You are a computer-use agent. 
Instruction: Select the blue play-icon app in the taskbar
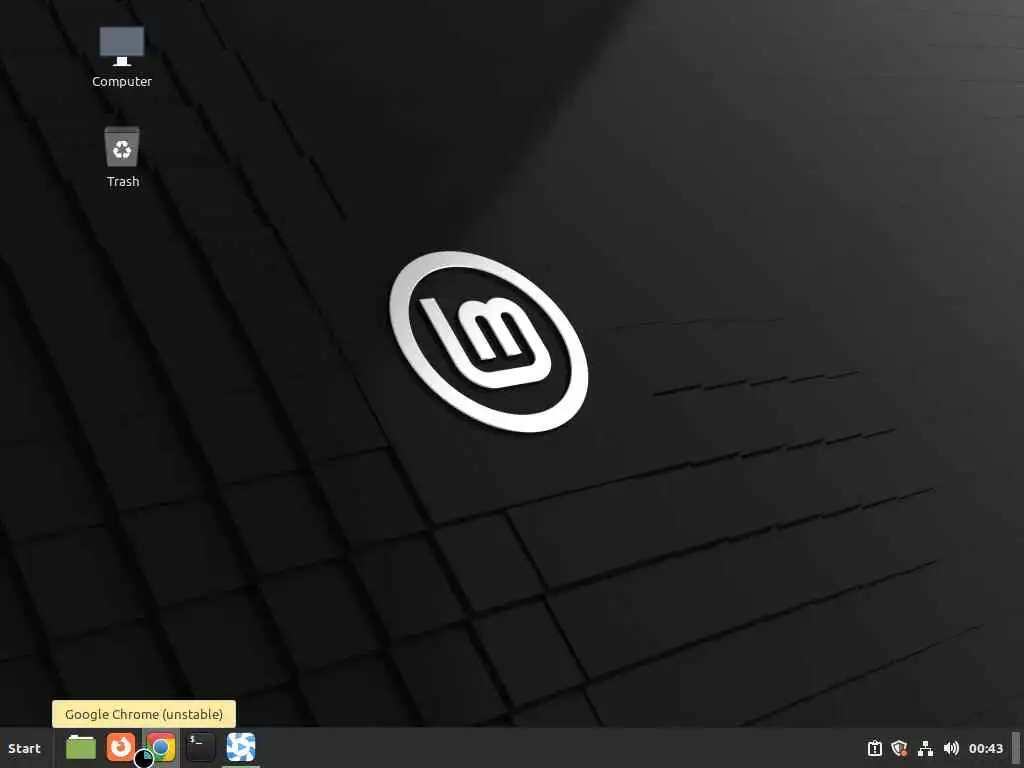pos(241,747)
